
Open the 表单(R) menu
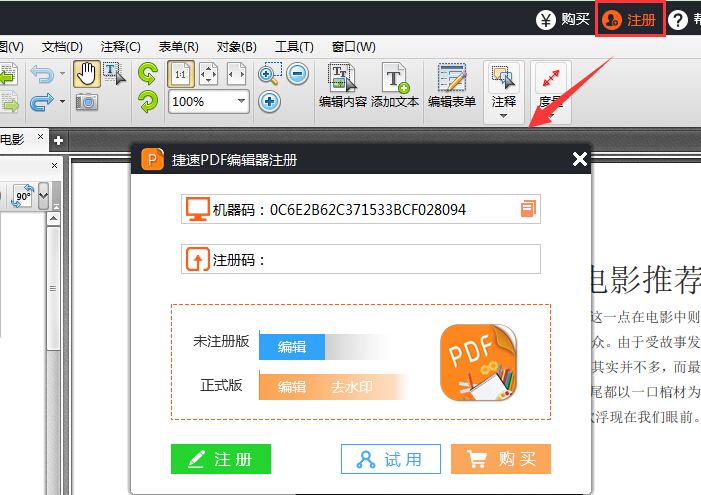(x=178, y=47)
